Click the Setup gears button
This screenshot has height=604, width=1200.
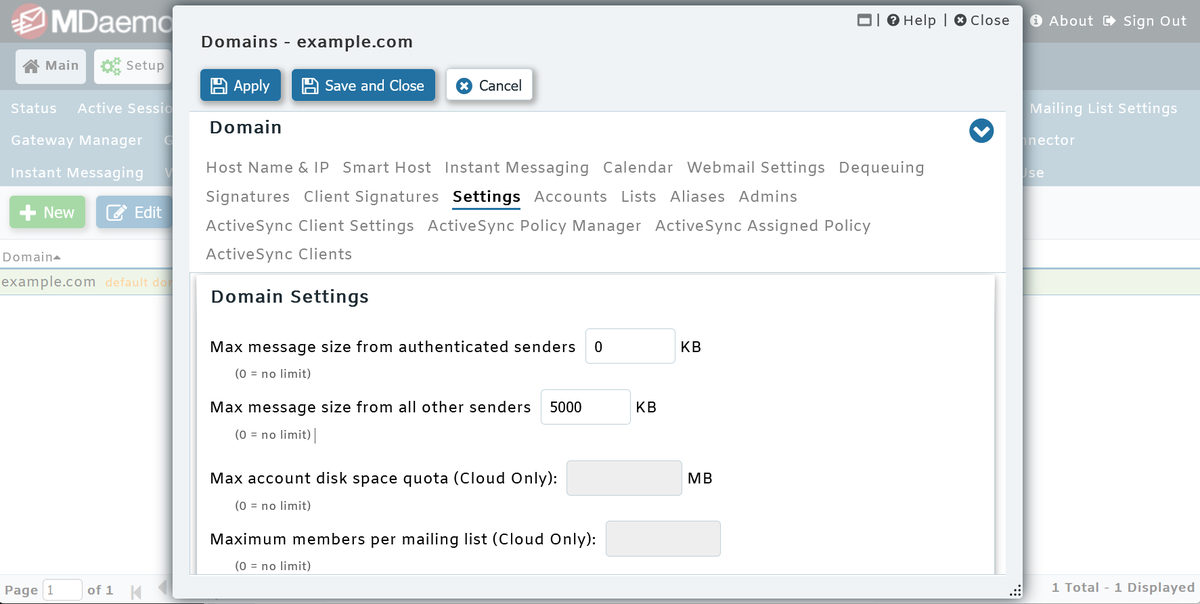(x=133, y=66)
